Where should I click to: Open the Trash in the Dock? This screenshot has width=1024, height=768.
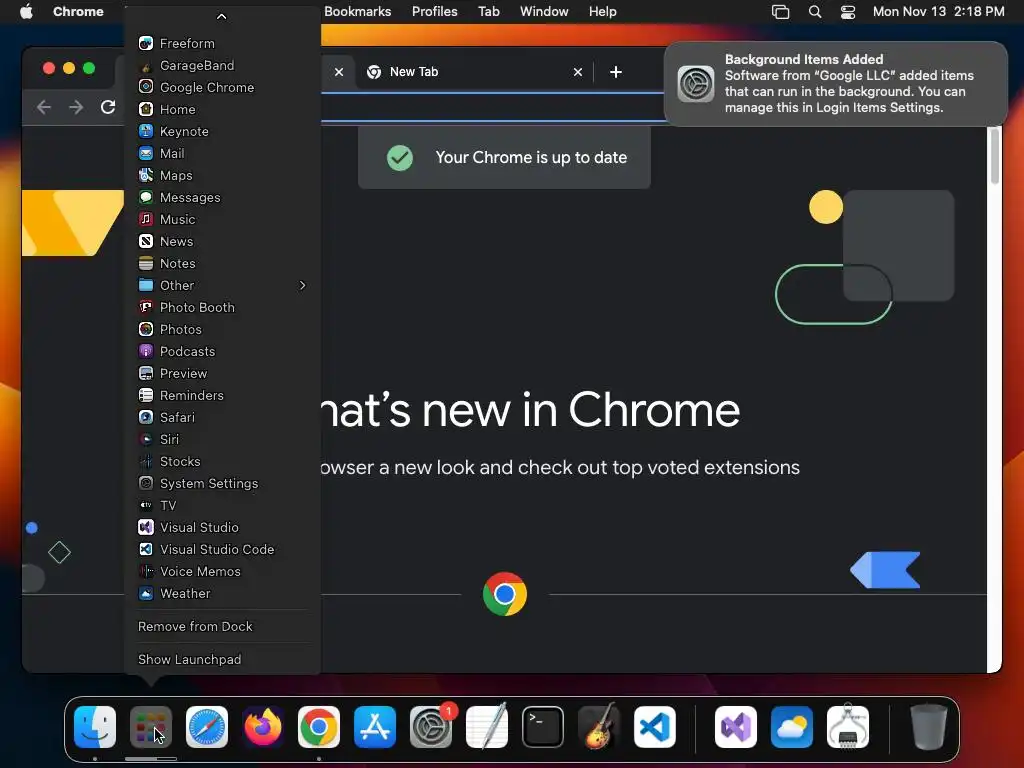click(x=929, y=726)
